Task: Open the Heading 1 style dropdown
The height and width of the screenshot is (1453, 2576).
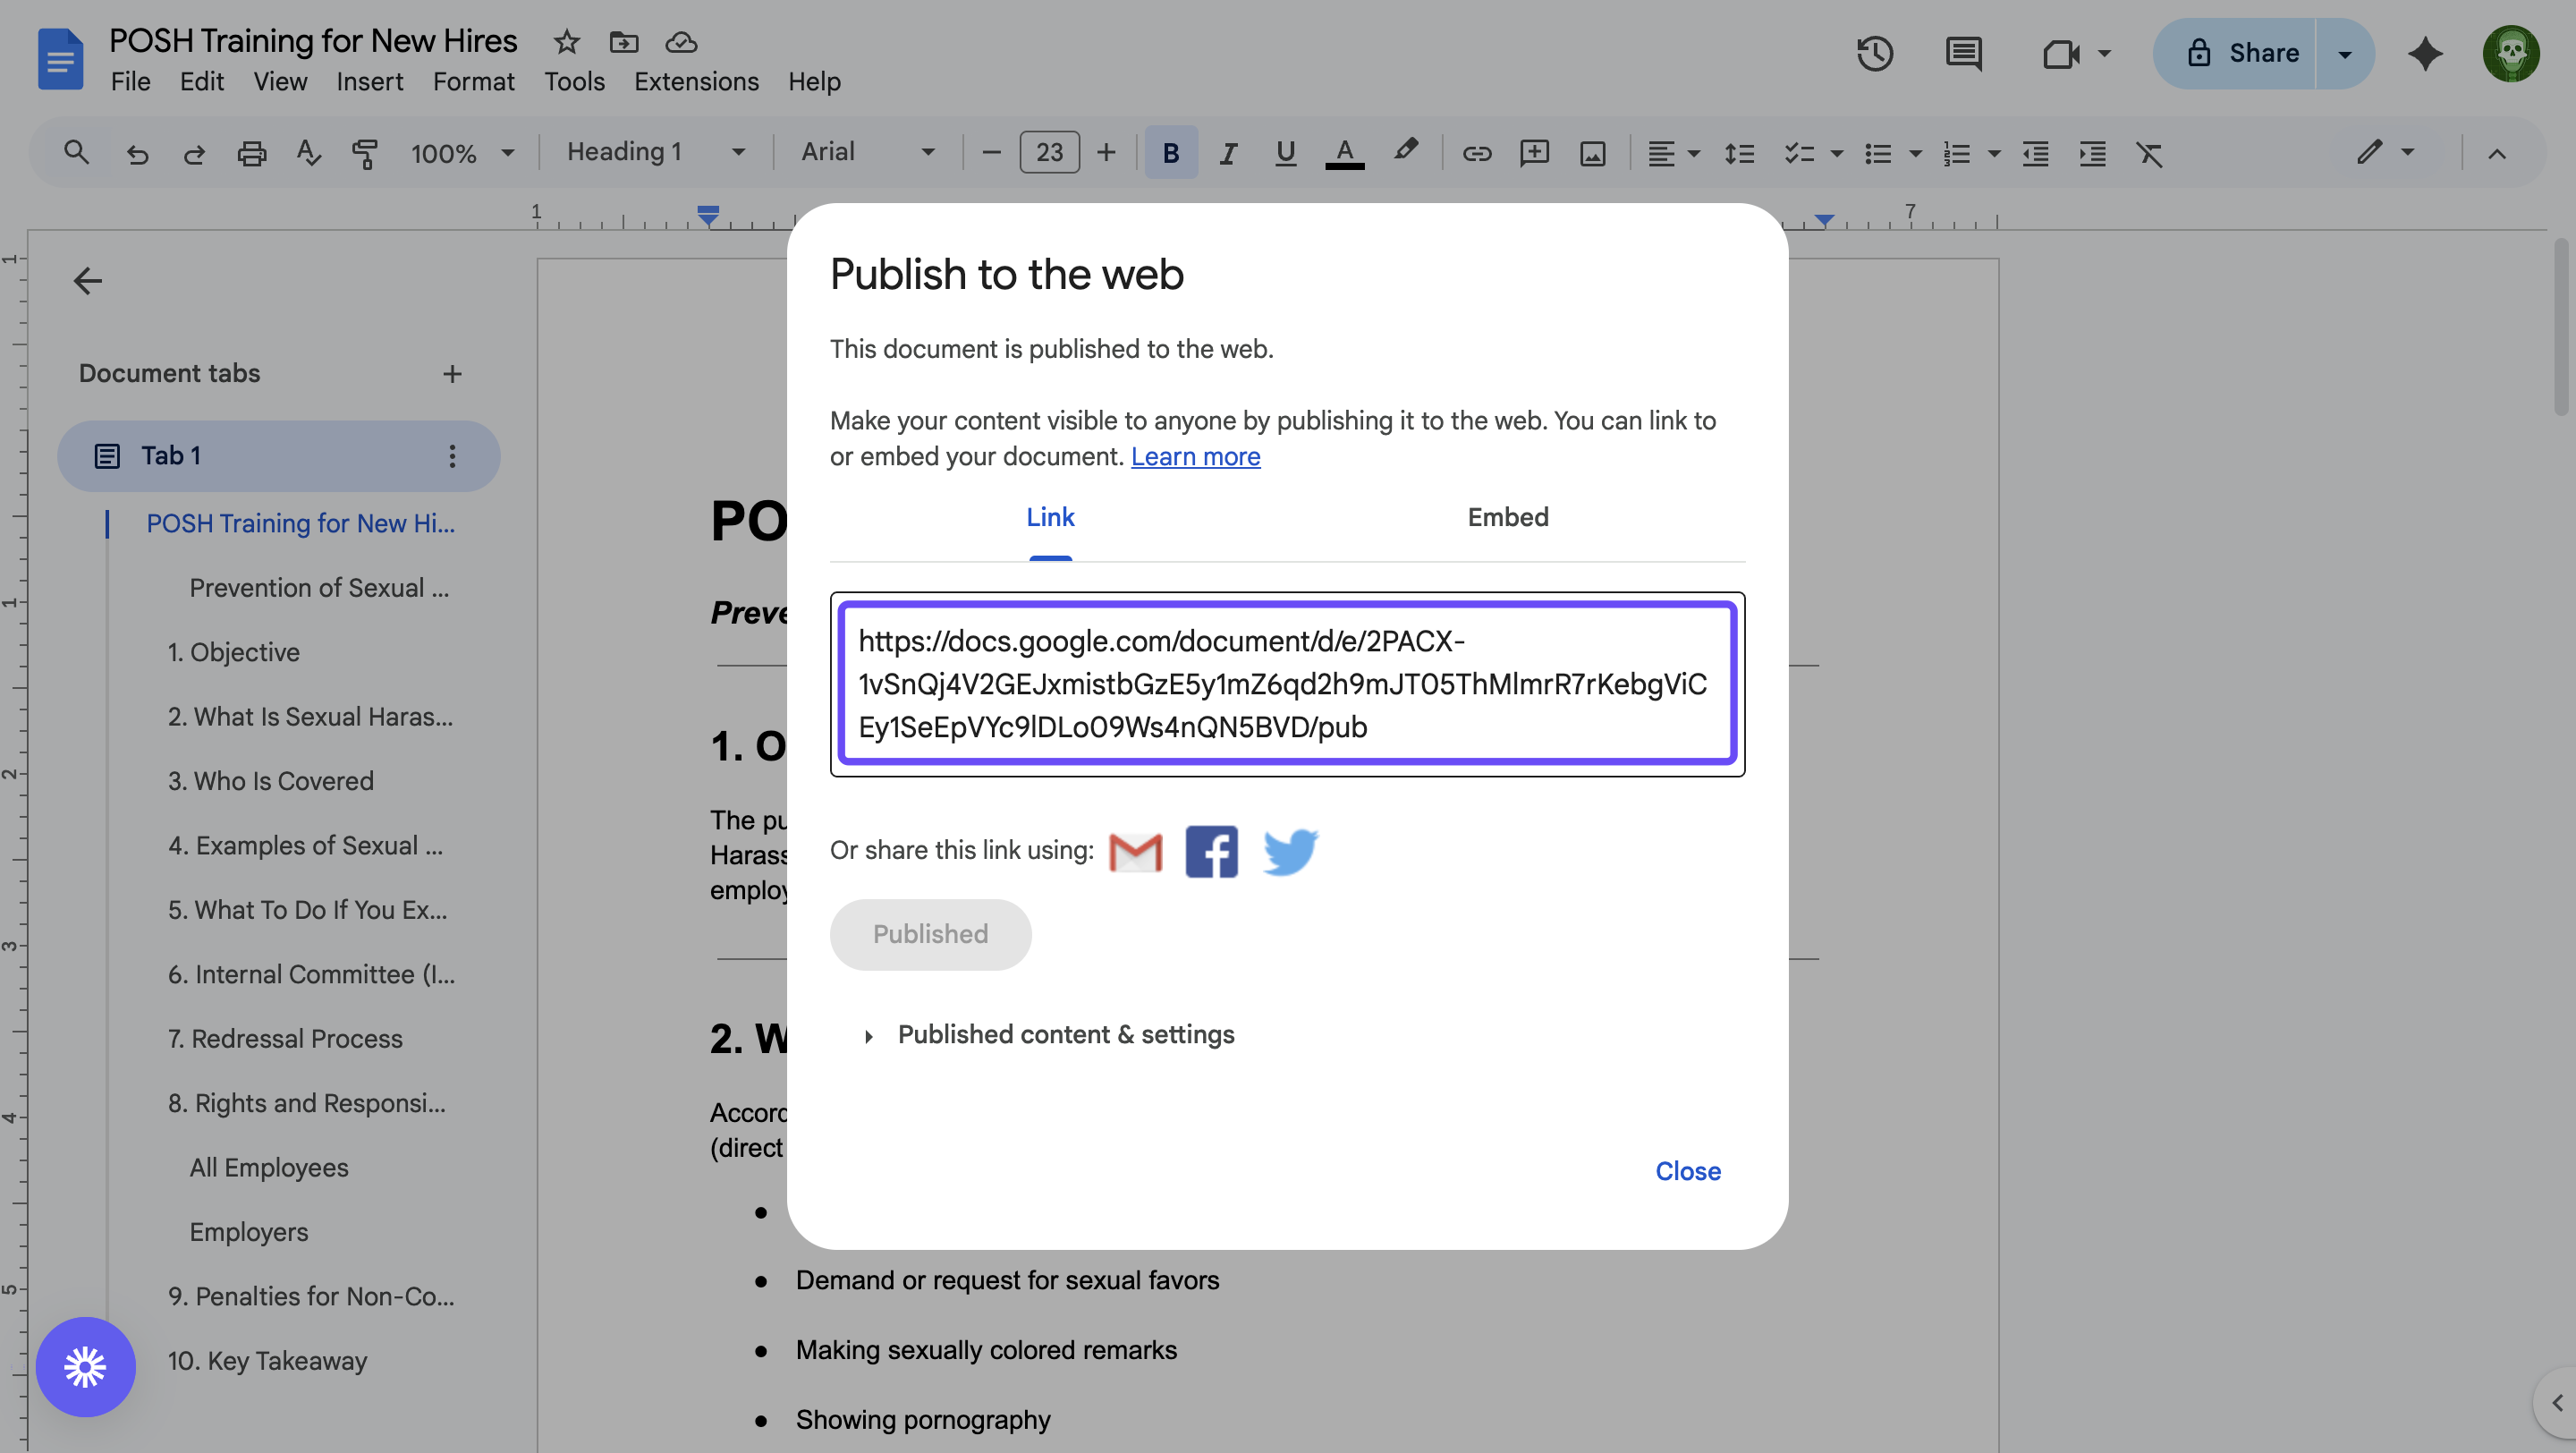Action: click(655, 152)
